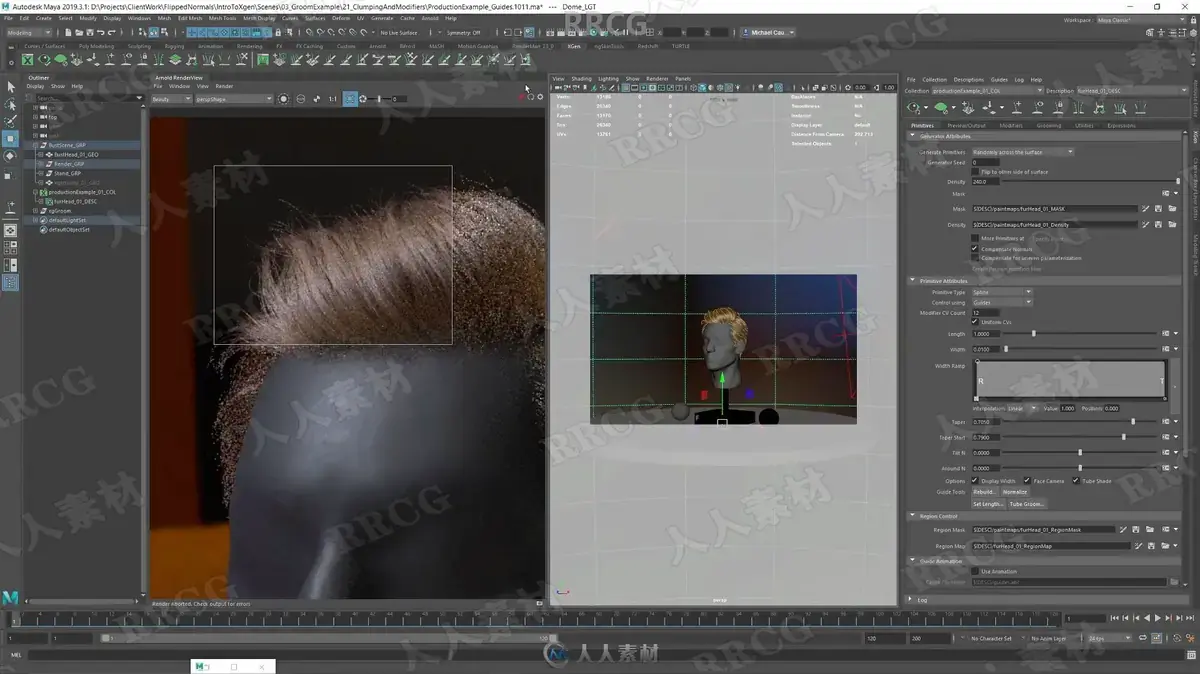Select furHead_01_DESC in the Outliner

(x=76, y=201)
